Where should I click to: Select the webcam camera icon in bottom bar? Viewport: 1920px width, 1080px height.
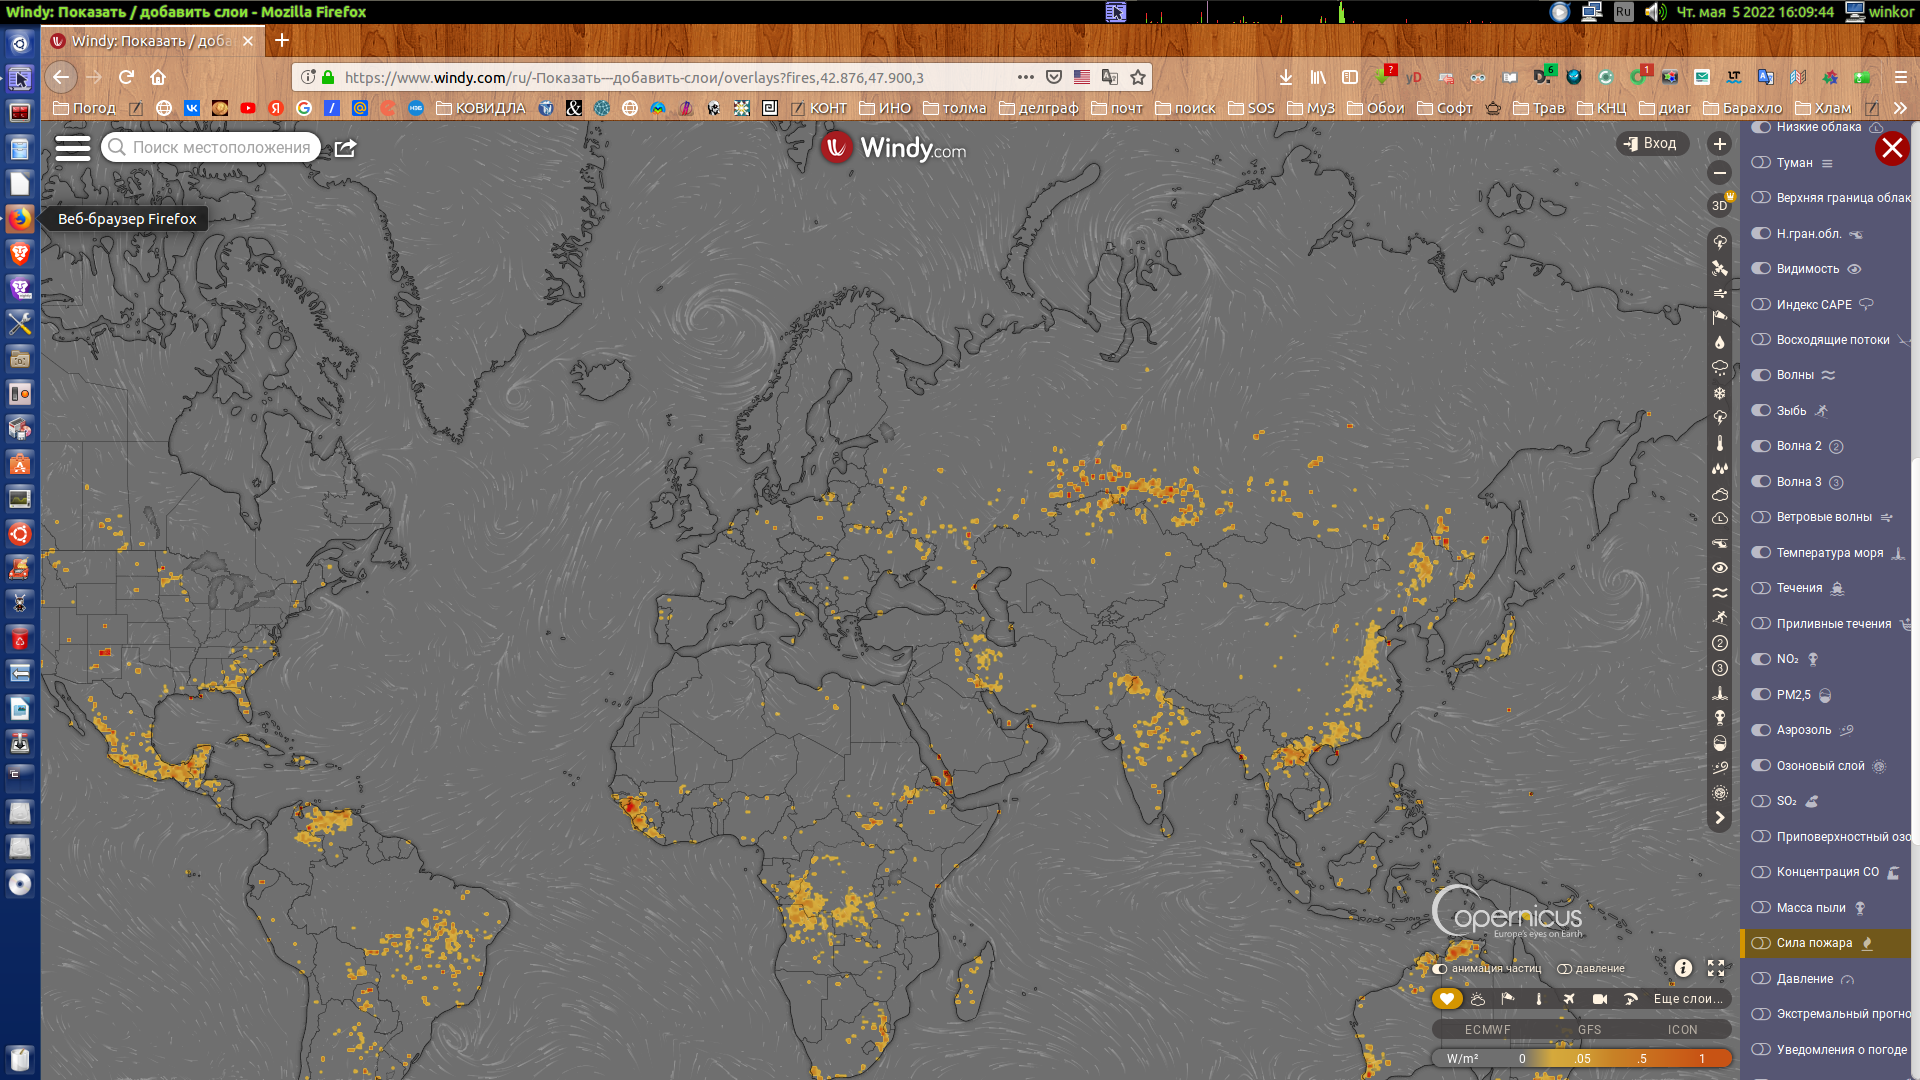click(x=1600, y=998)
